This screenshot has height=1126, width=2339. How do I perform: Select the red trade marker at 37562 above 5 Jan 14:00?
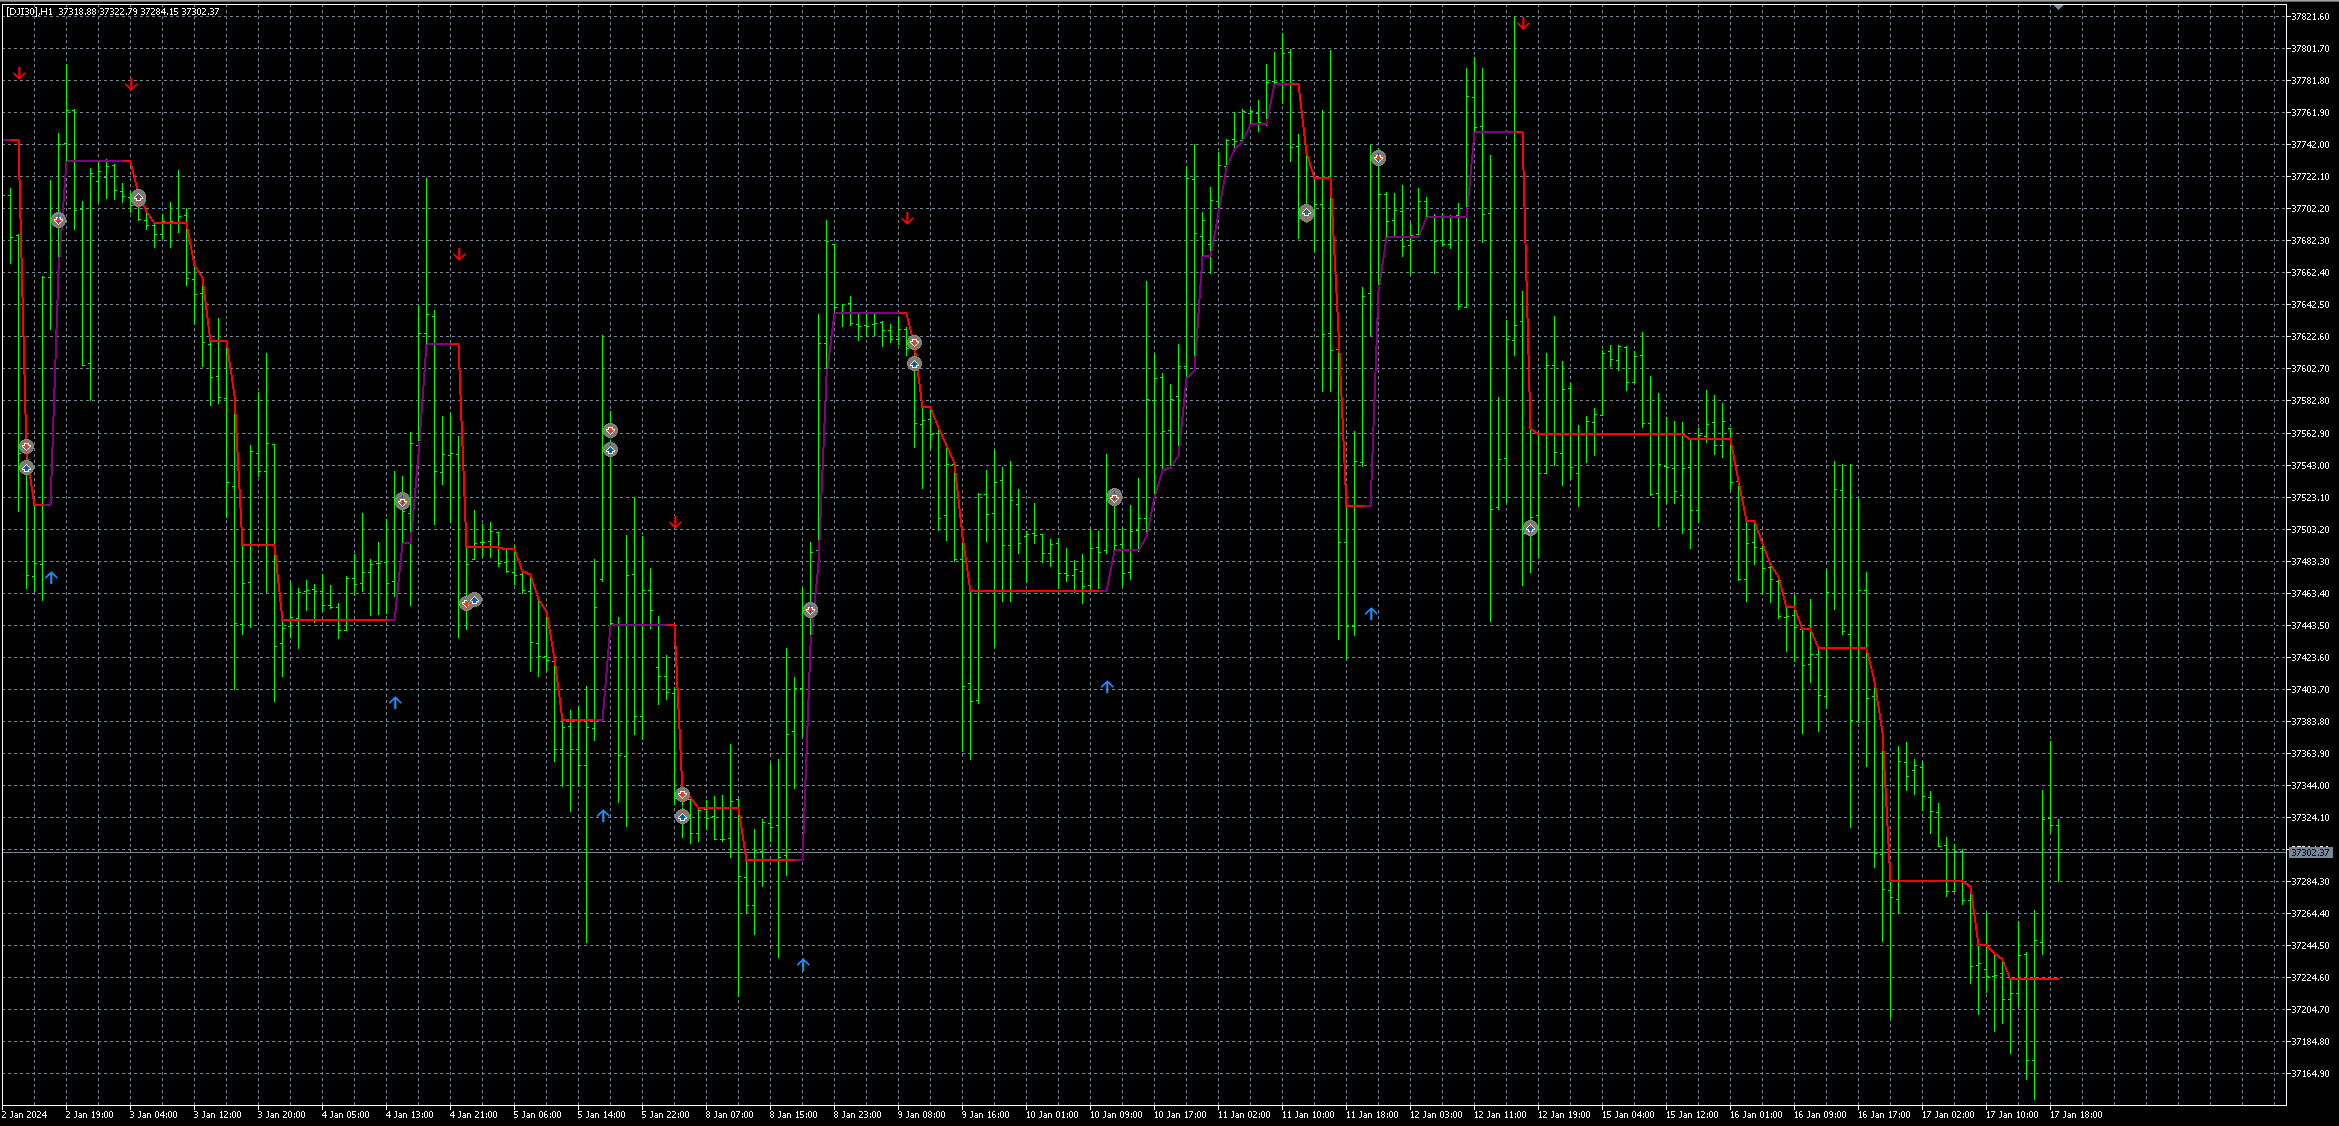tap(611, 430)
